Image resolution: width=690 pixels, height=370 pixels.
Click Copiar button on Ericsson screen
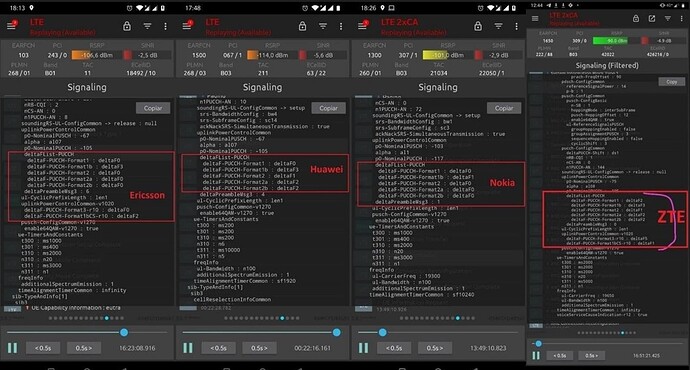pos(153,108)
